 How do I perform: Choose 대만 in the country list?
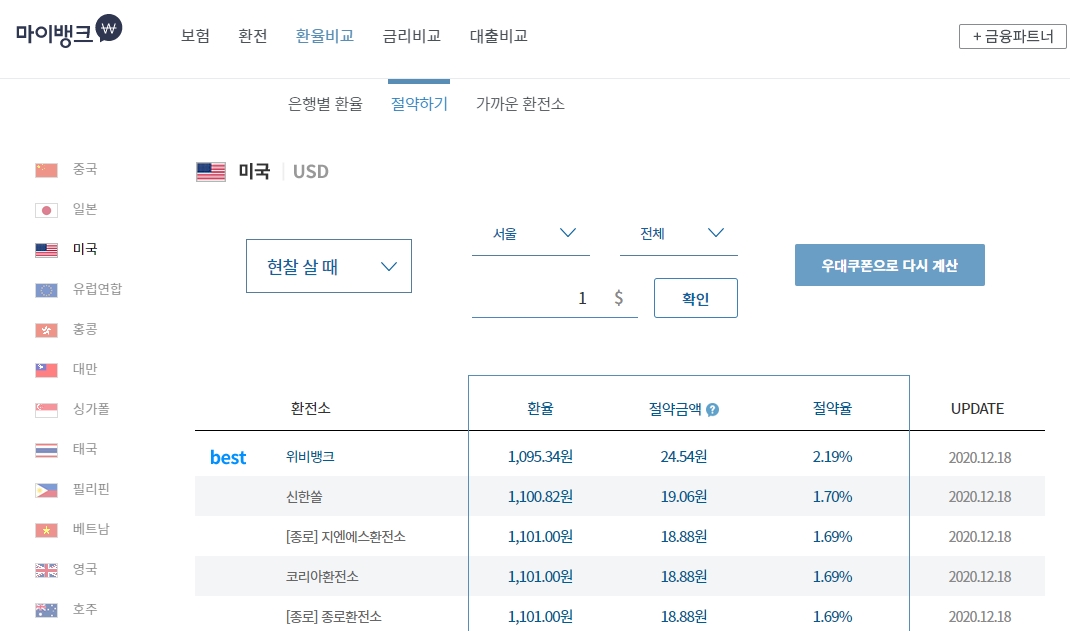pos(85,369)
